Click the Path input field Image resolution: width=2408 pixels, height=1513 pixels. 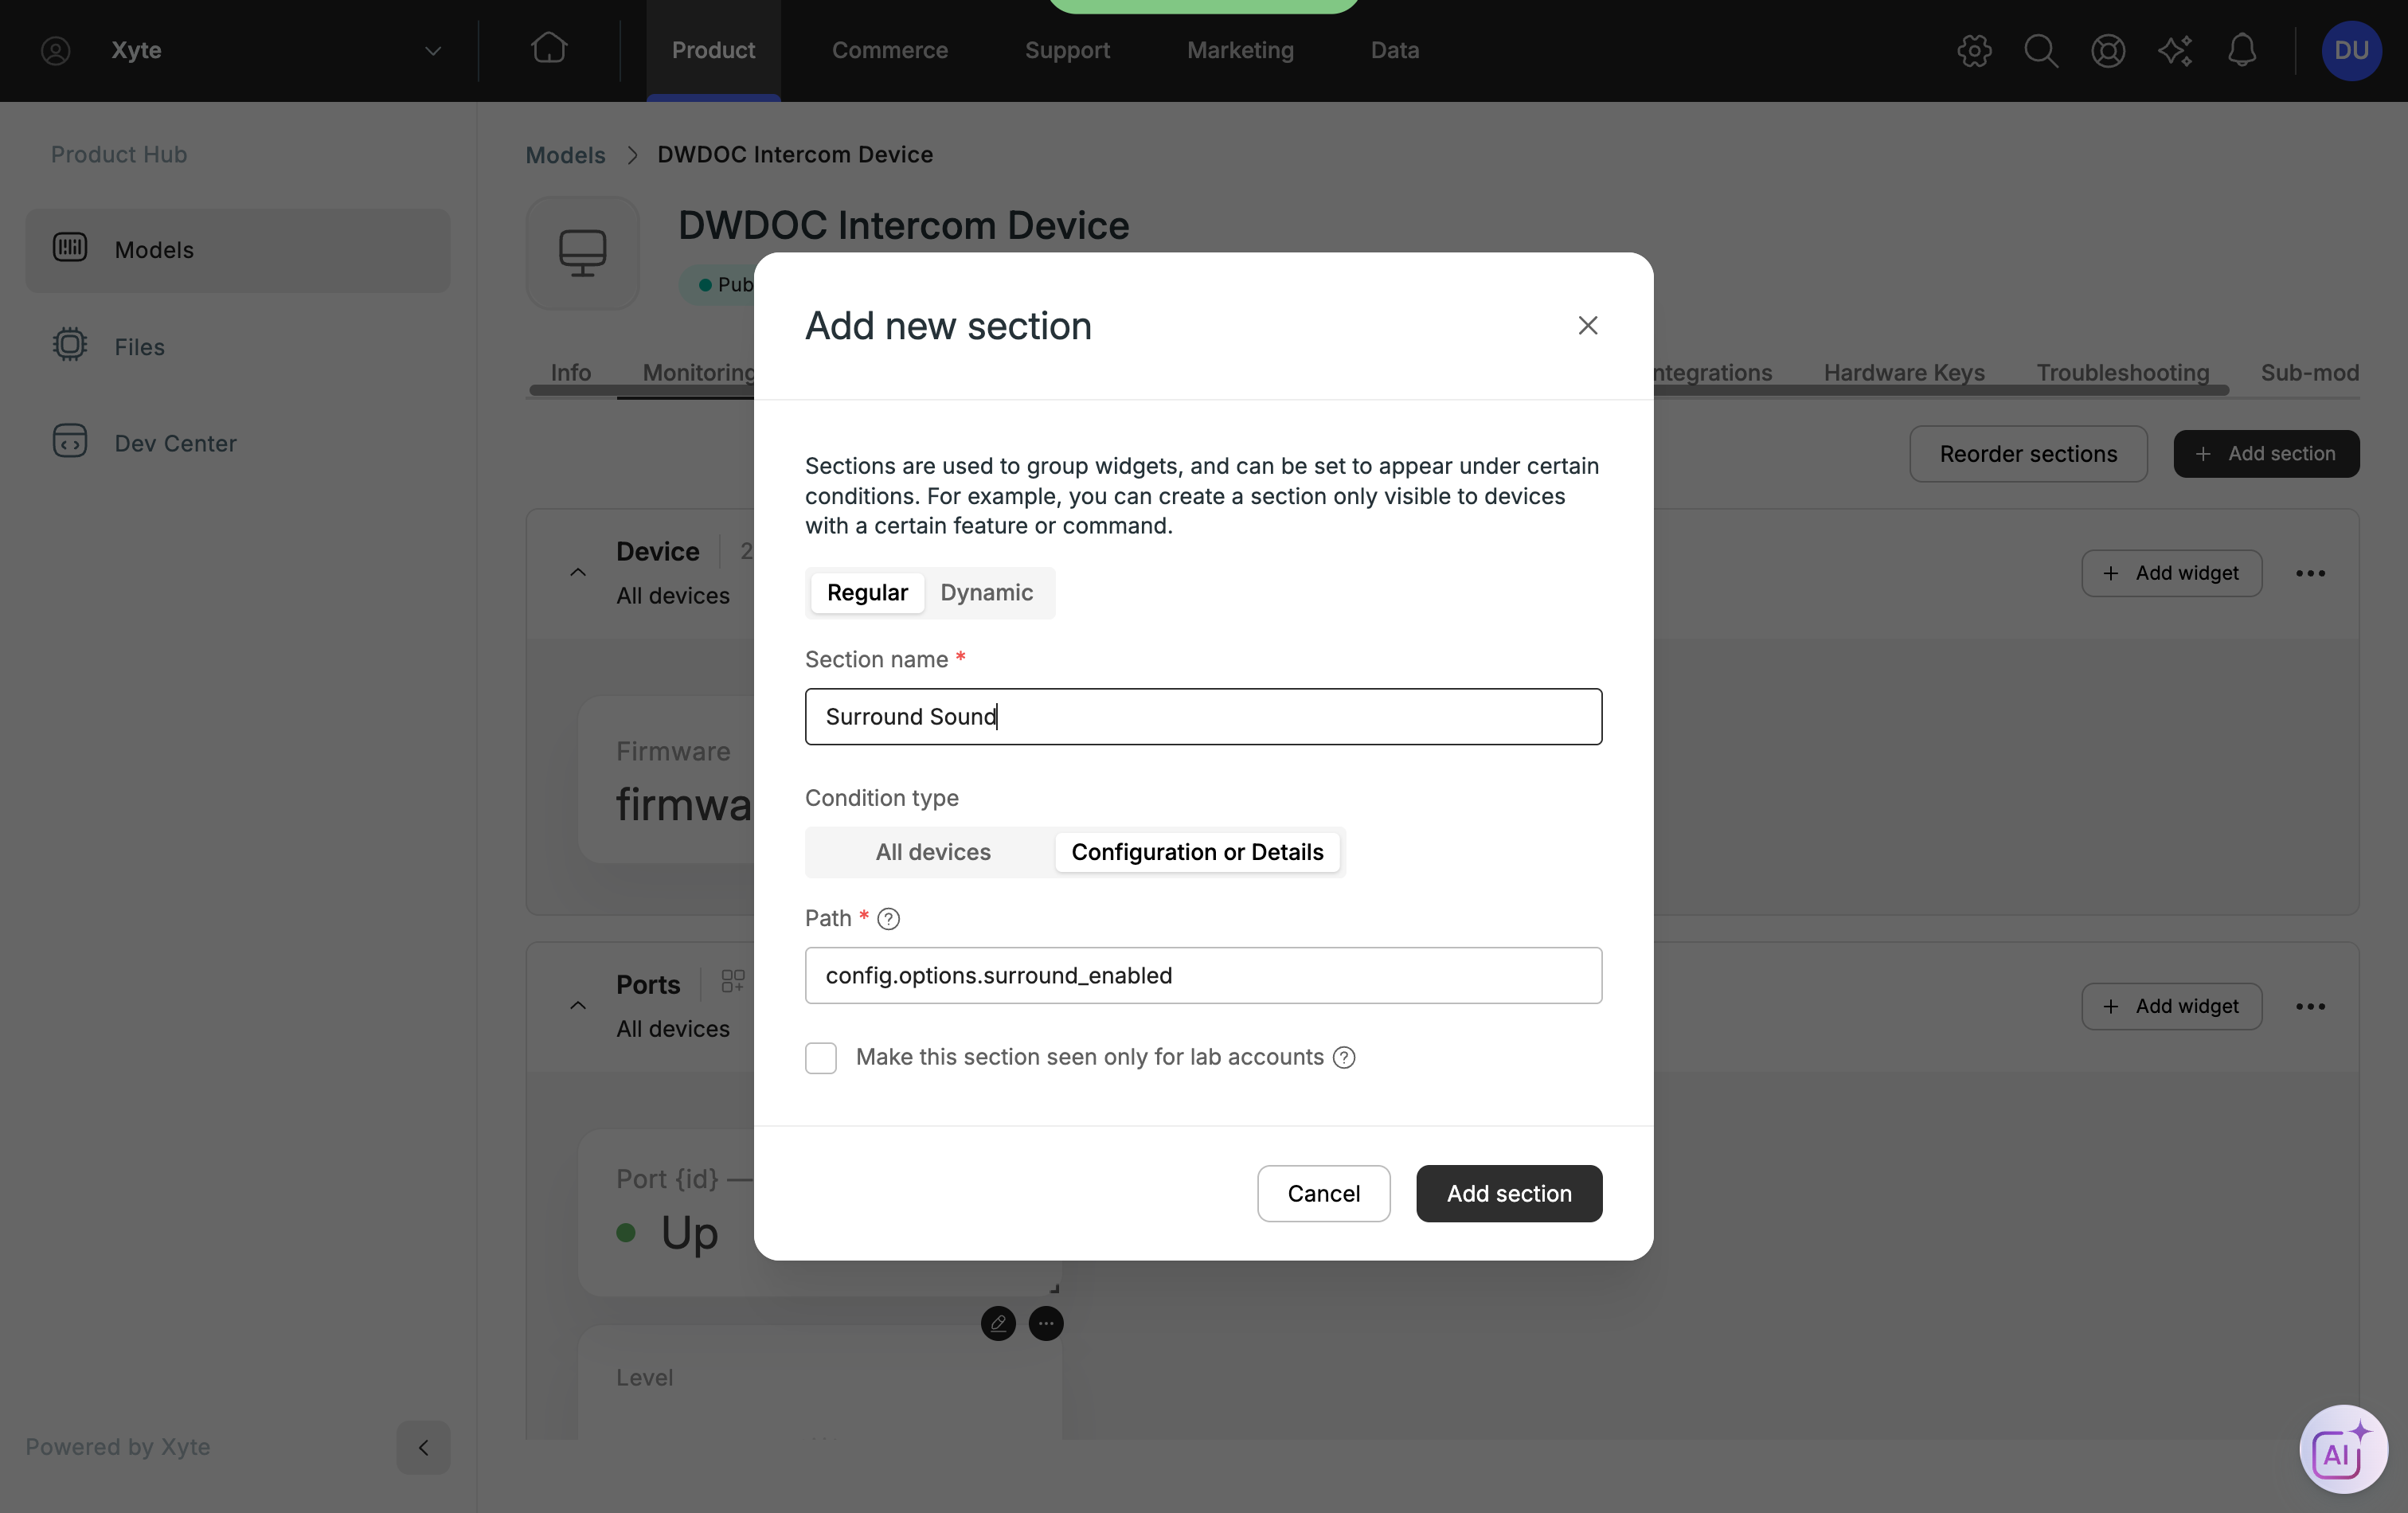pos(1203,976)
